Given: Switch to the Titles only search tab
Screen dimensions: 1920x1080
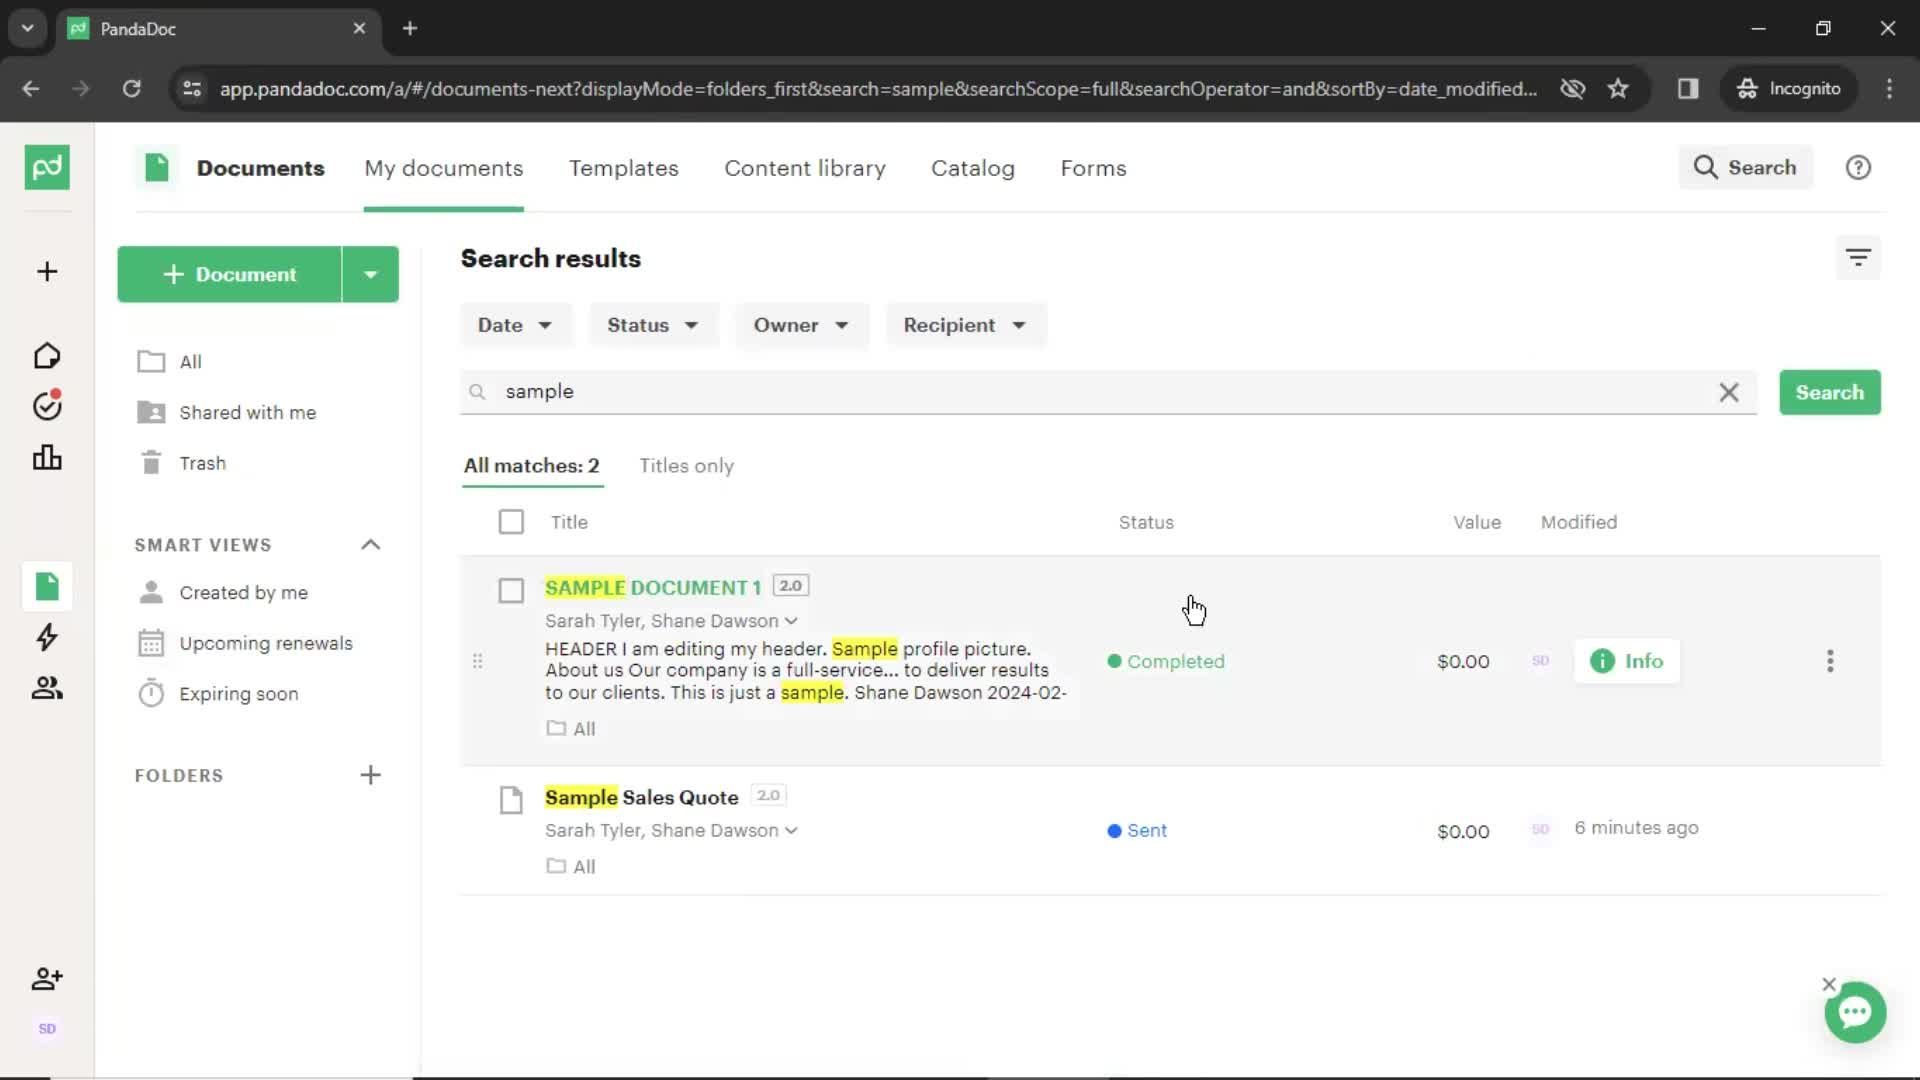Looking at the screenshot, I should coord(686,465).
